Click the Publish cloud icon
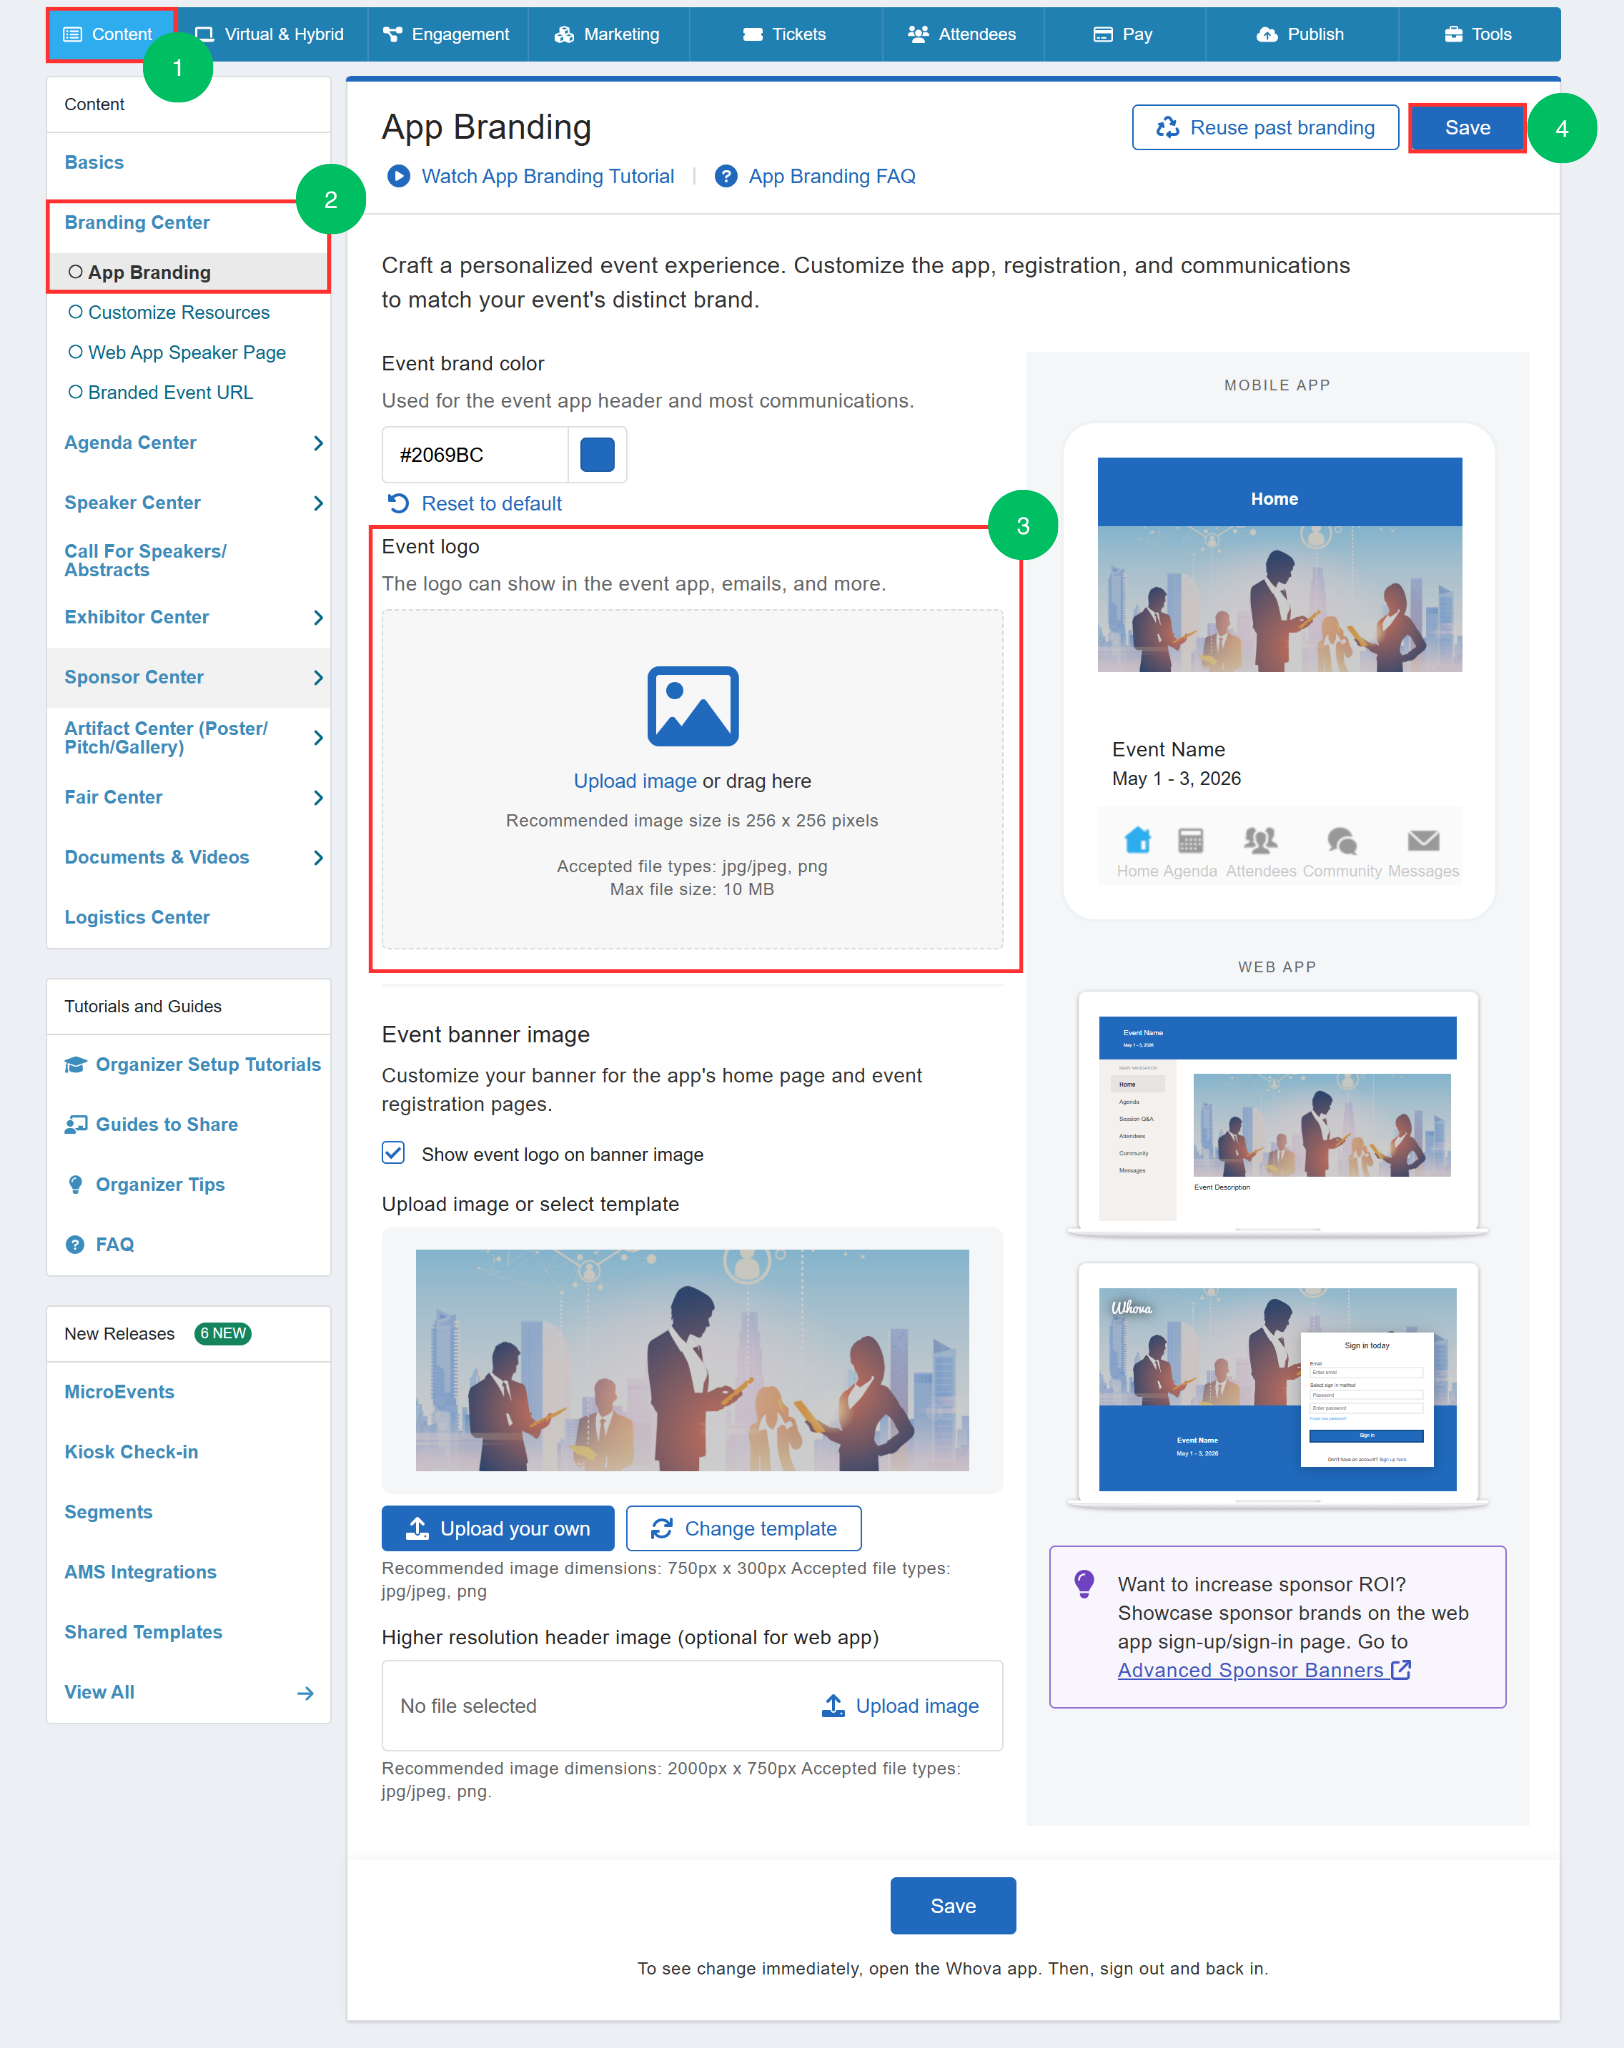The height and width of the screenshot is (2048, 1624). click(1267, 35)
